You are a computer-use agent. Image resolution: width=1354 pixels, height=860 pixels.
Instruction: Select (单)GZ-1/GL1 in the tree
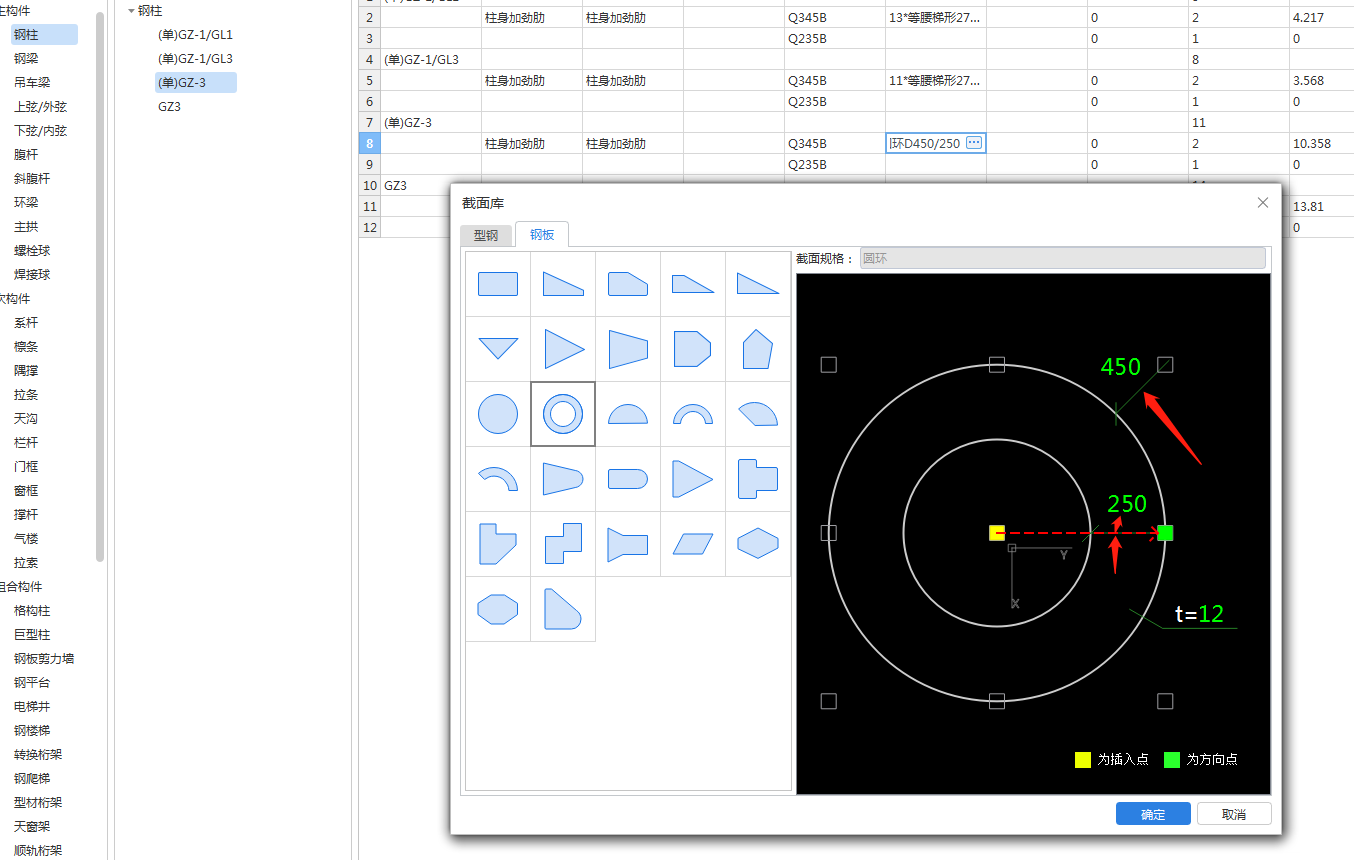tap(195, 34)
